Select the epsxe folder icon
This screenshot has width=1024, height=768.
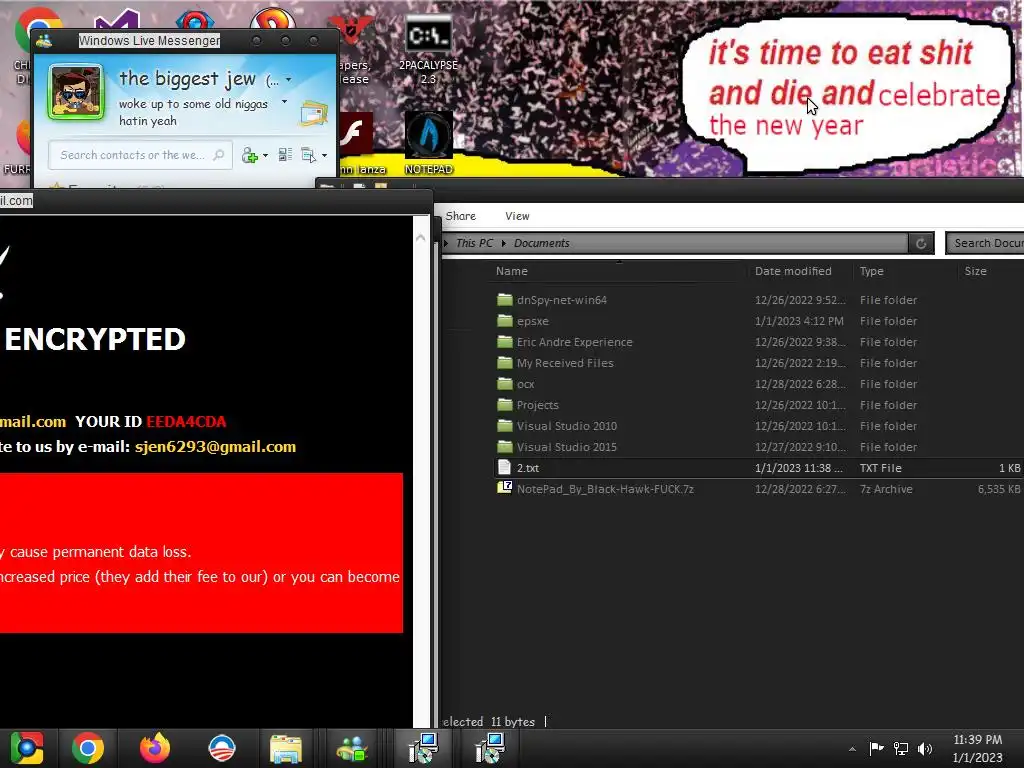(x=505, y=321)
